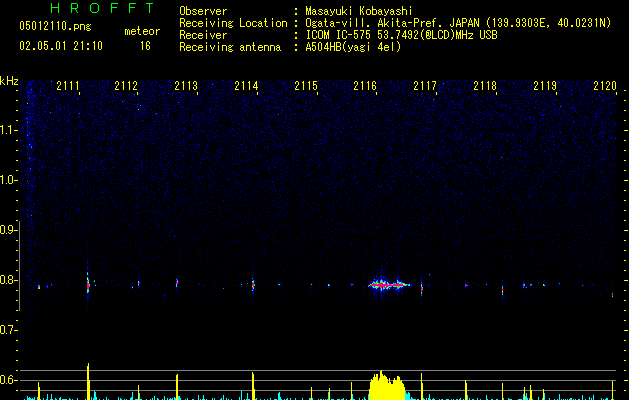The width and height of the screenshot is (629, 400).
Task: Click the 0.8 kHz axis label
Action: click(8, 280)
